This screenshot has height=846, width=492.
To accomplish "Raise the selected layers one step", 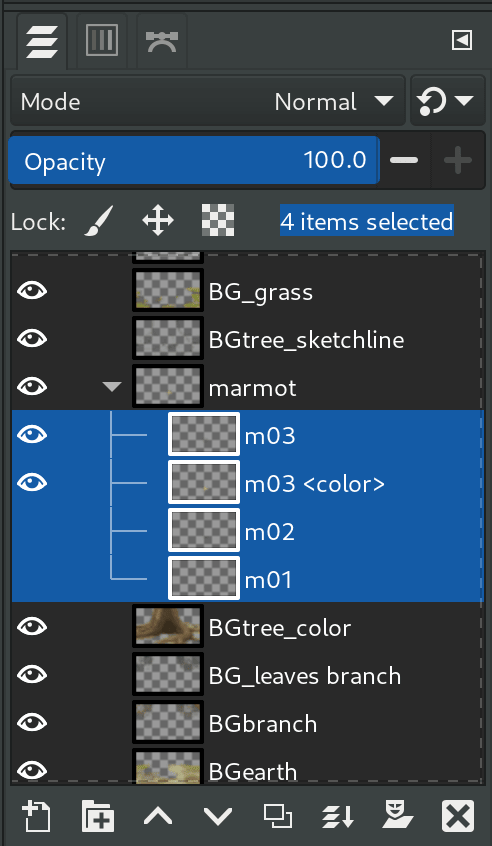I will 158,816.
